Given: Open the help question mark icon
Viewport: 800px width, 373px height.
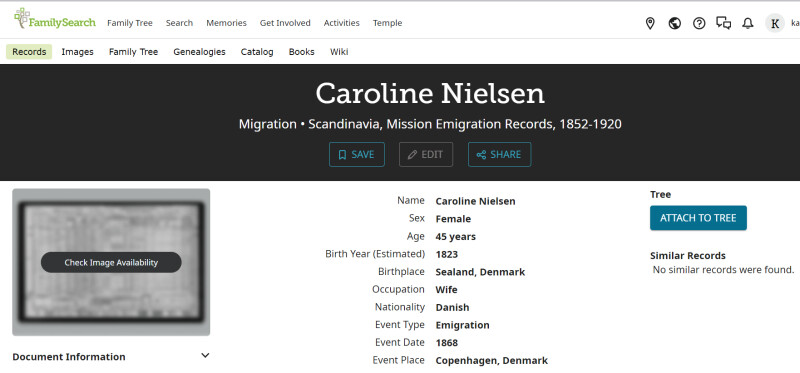Looking at the screenshot, I should [699, 23].
